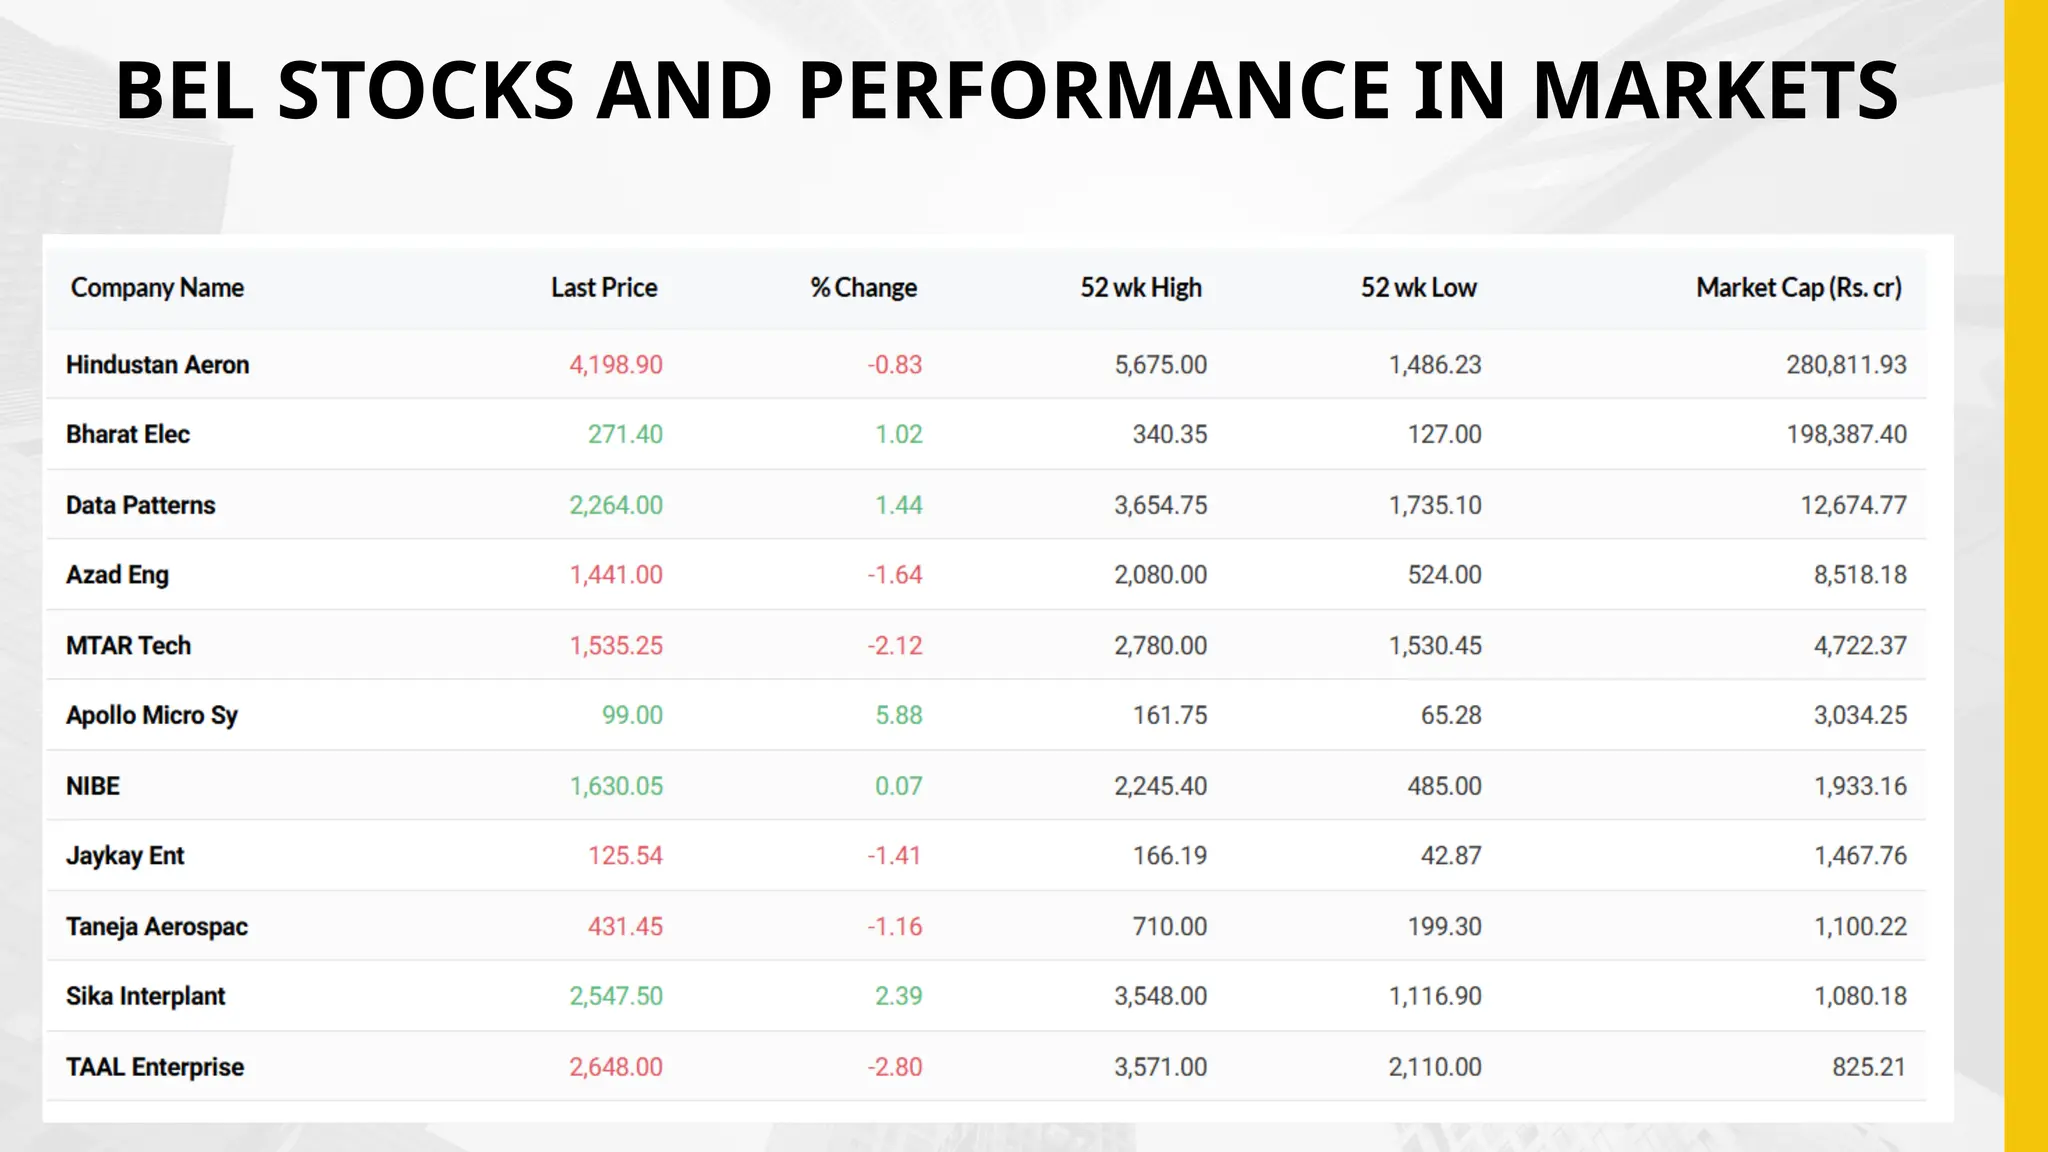
Task: Click the Taneja Aerospac company name
Action: coord(157,927)
